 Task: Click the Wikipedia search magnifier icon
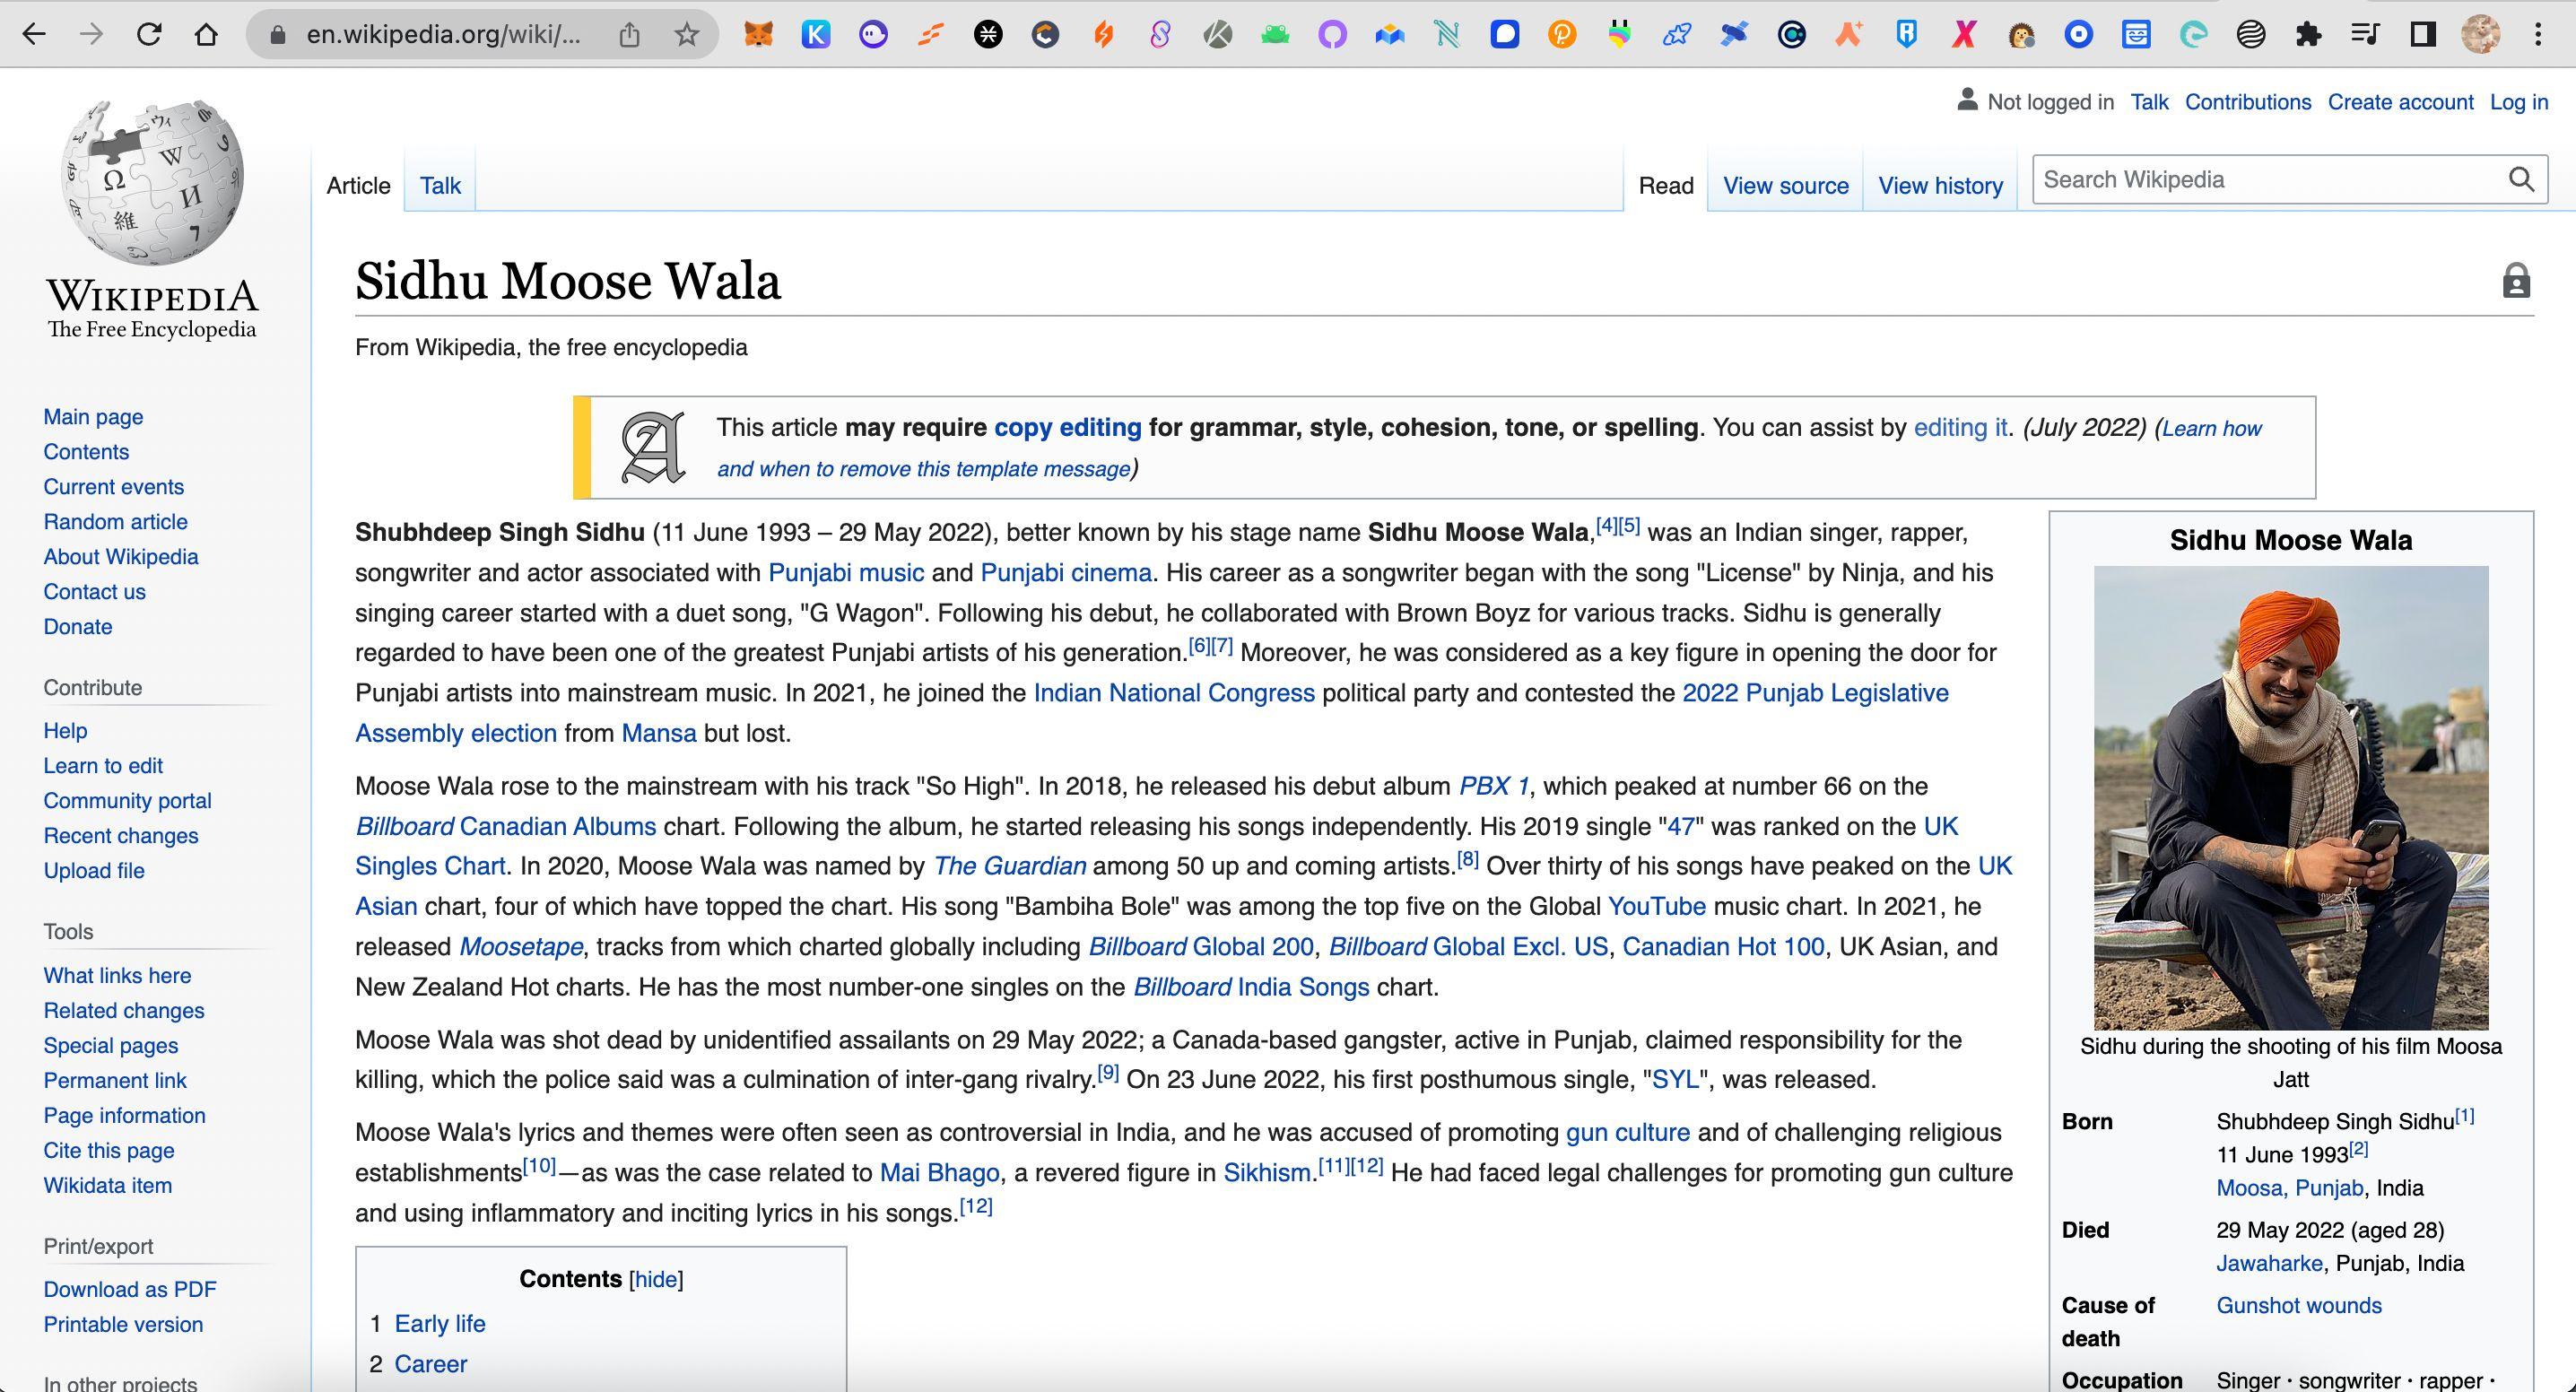pos(2522,179)
